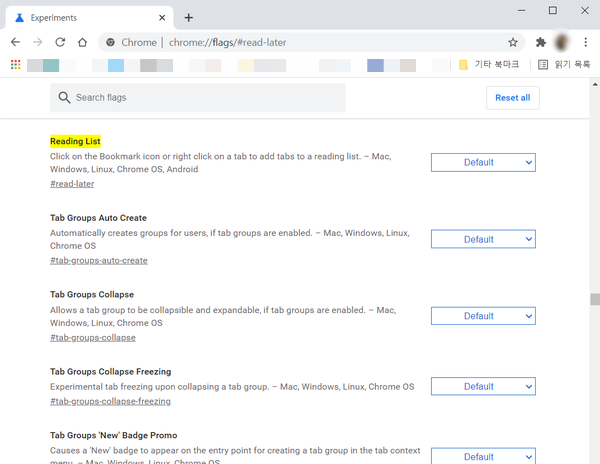The image size is (600, 464).
Task: Follow the #read-later link
Action: click(72, 184)
